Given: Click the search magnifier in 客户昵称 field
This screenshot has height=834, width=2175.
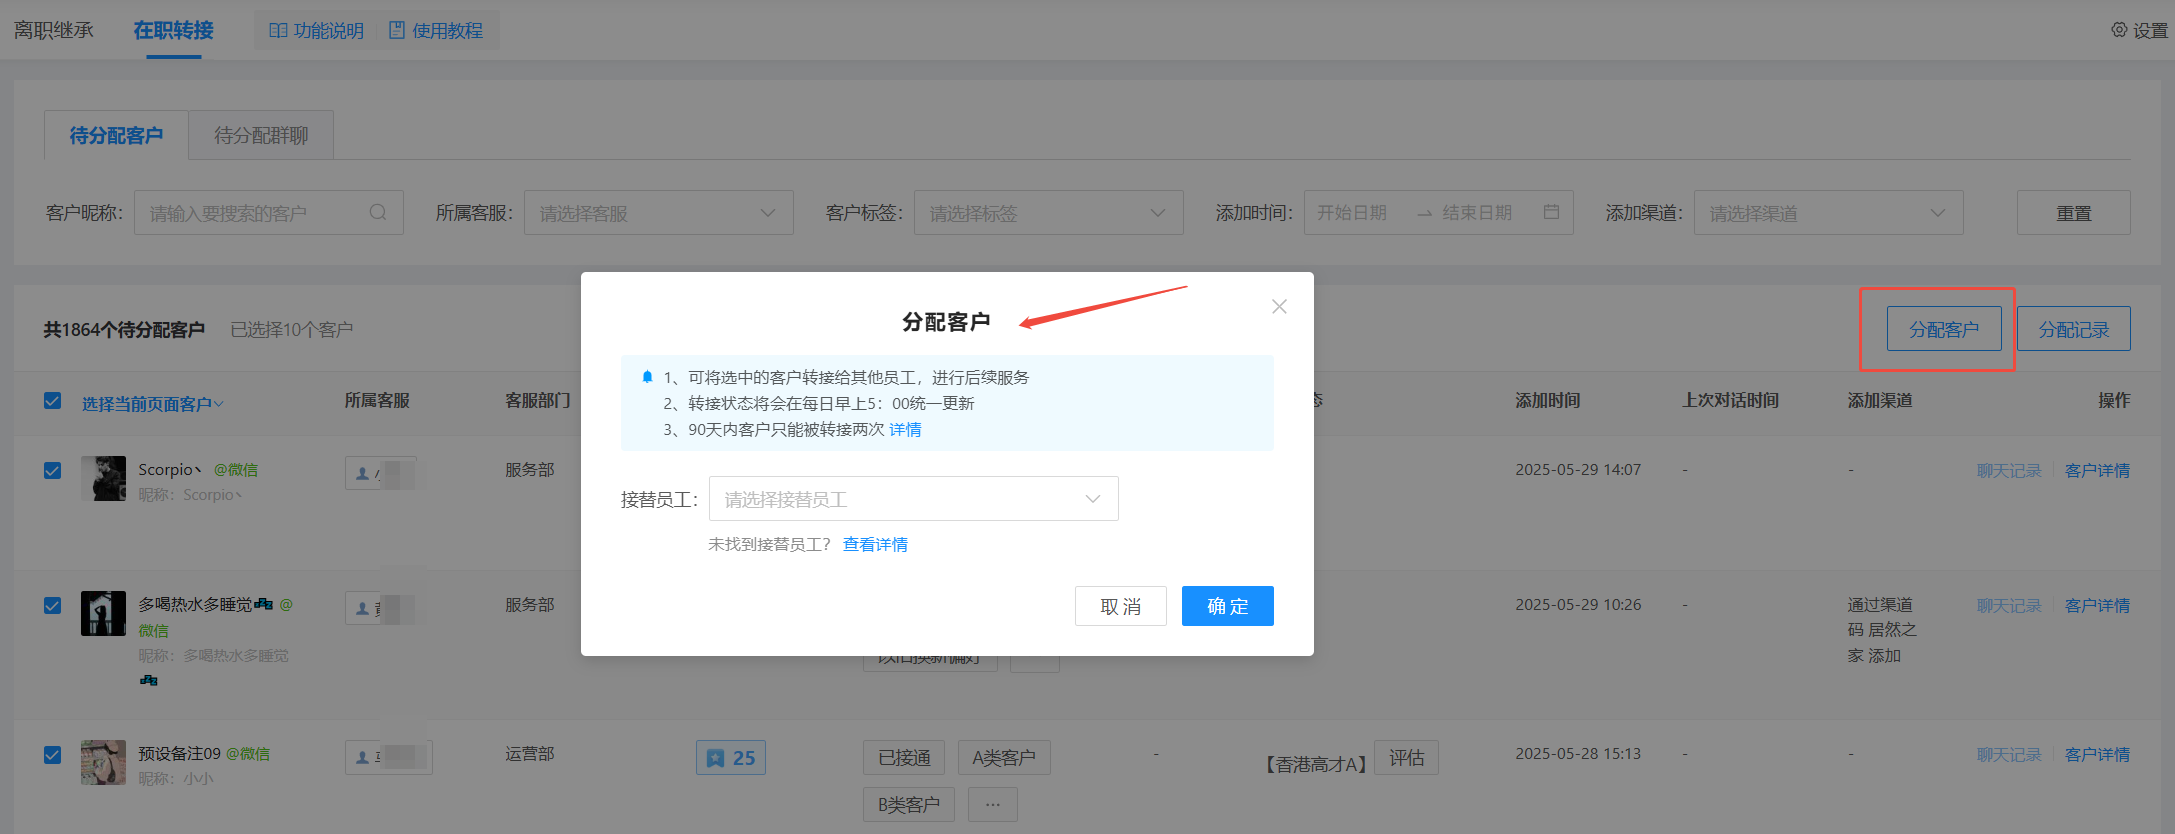Looking at the screenshot, I should [378, 212].
